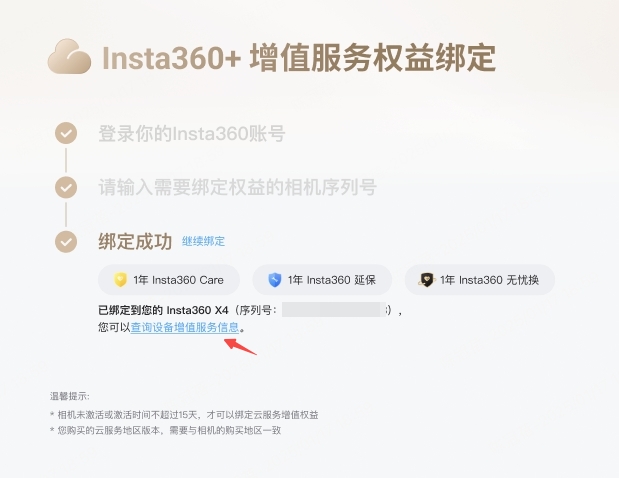Open 查询设备增值服务信息 link
This screenshot has width=619, height=478.
click(185, 327)
